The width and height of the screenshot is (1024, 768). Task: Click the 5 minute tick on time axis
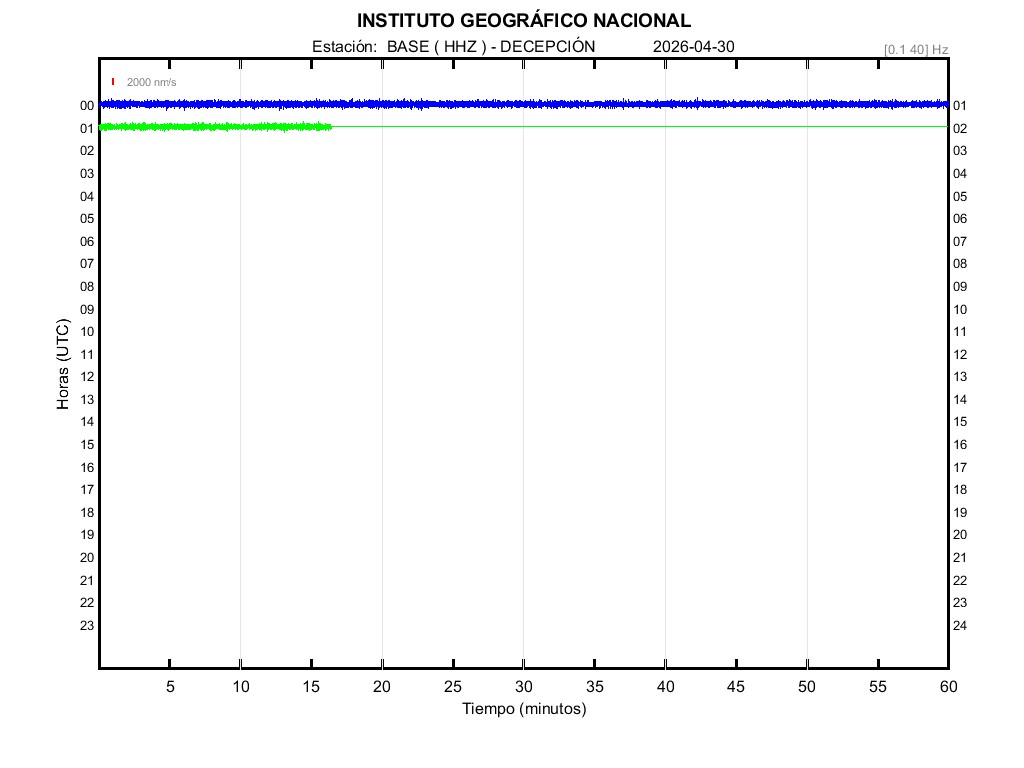pyautogui.click(x=170, y=687)
